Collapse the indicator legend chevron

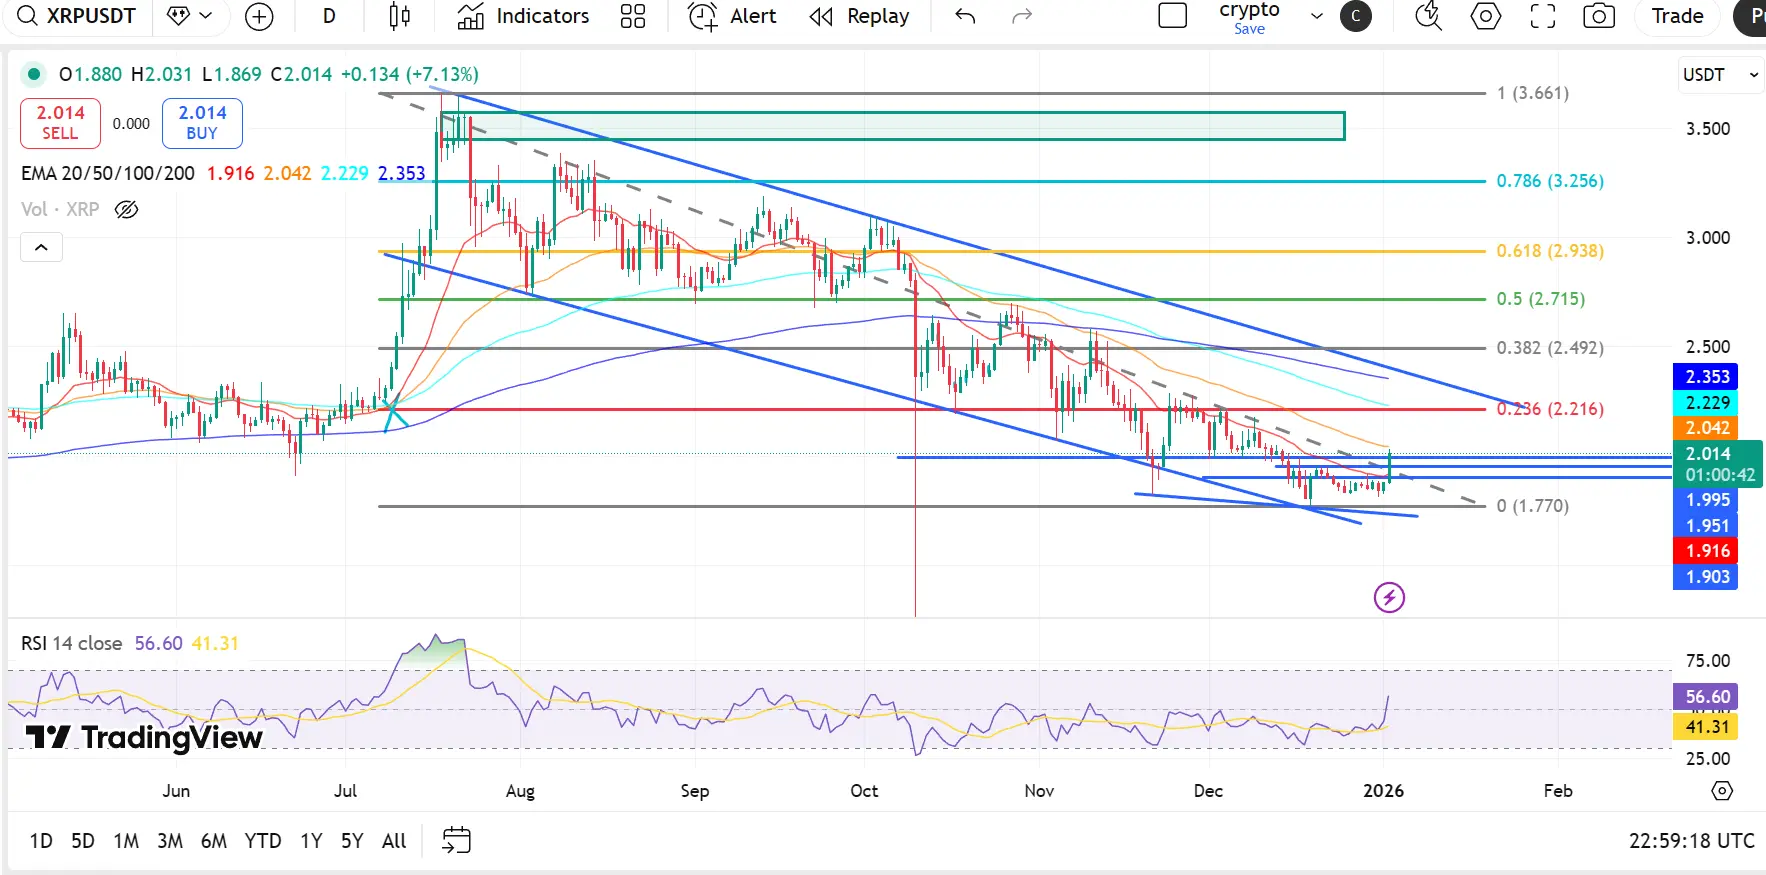pyautogui.click(x=41, y=247)
